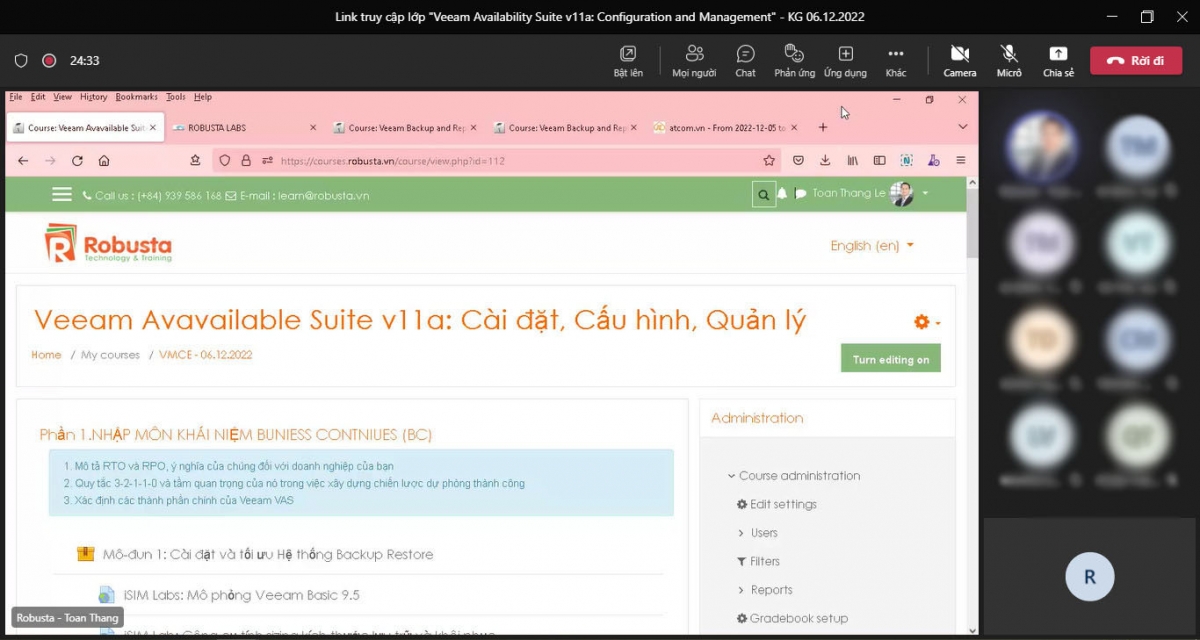
Task: Click Firefox home icon
Action: [x=104, y=160]
